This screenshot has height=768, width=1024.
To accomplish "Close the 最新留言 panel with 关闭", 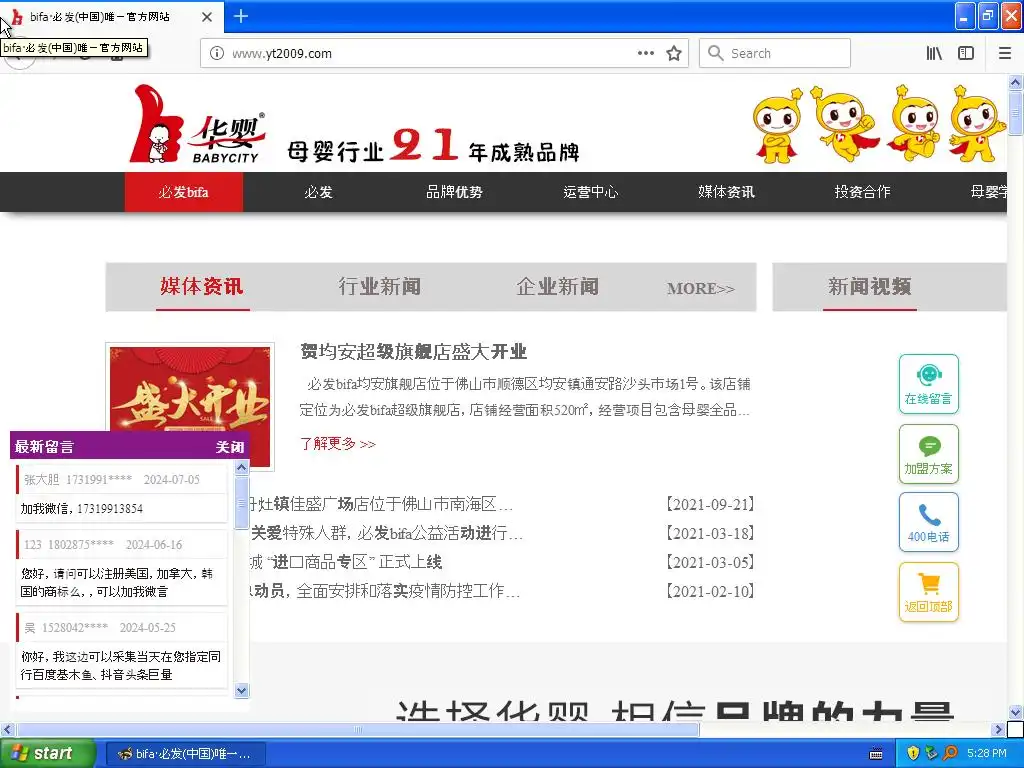I will pyautogui.click(x=230, y=447).
